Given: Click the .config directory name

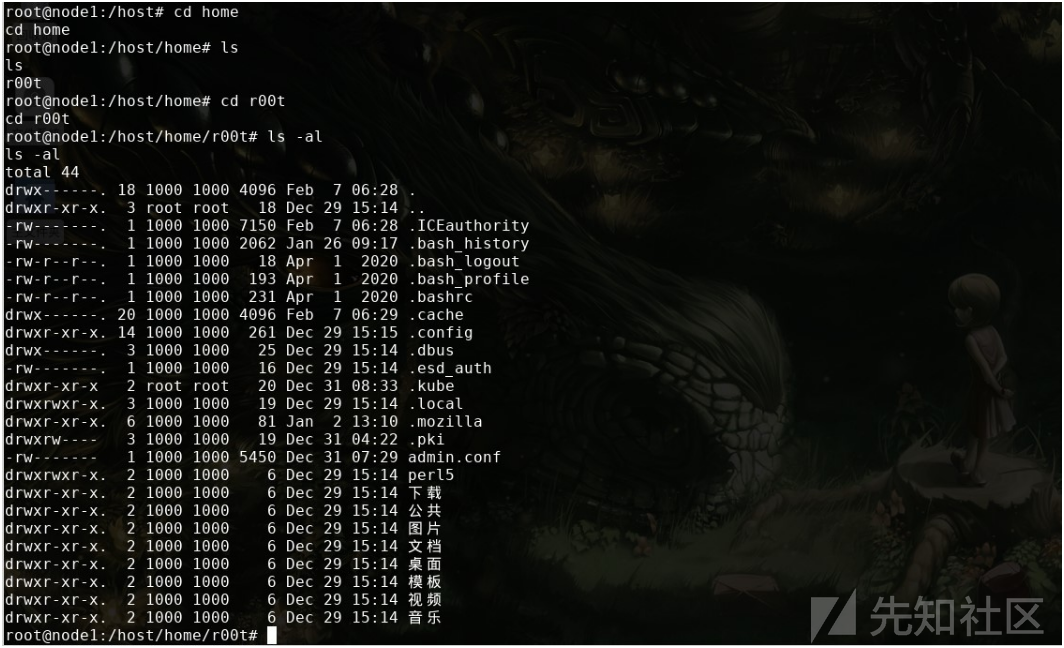Looking at the screenshot, I should tap(440, 332).
